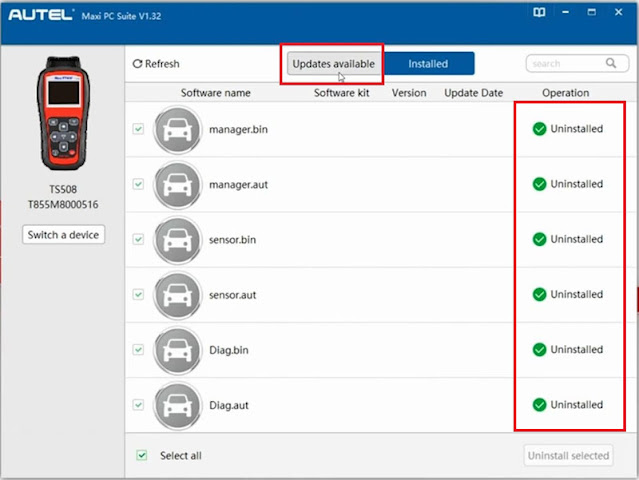This screenshot has width=639, height=480.
Task: Click the Update Date column header
Action: tap(474, 93)
